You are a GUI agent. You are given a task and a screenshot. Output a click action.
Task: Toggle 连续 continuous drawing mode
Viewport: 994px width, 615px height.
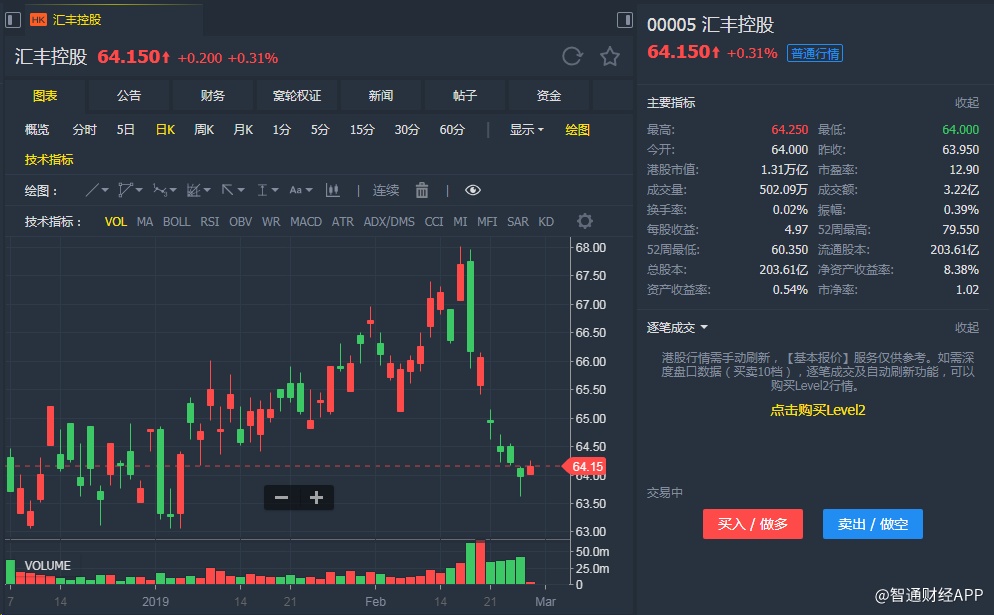tap(385, 190)
